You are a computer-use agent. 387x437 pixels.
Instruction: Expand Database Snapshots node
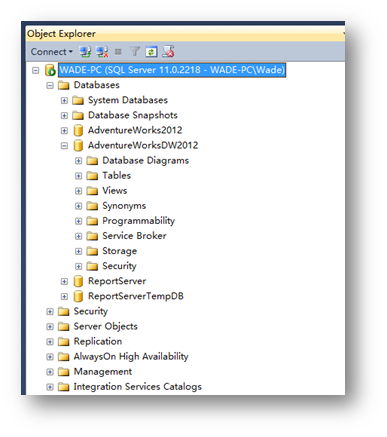64,116
